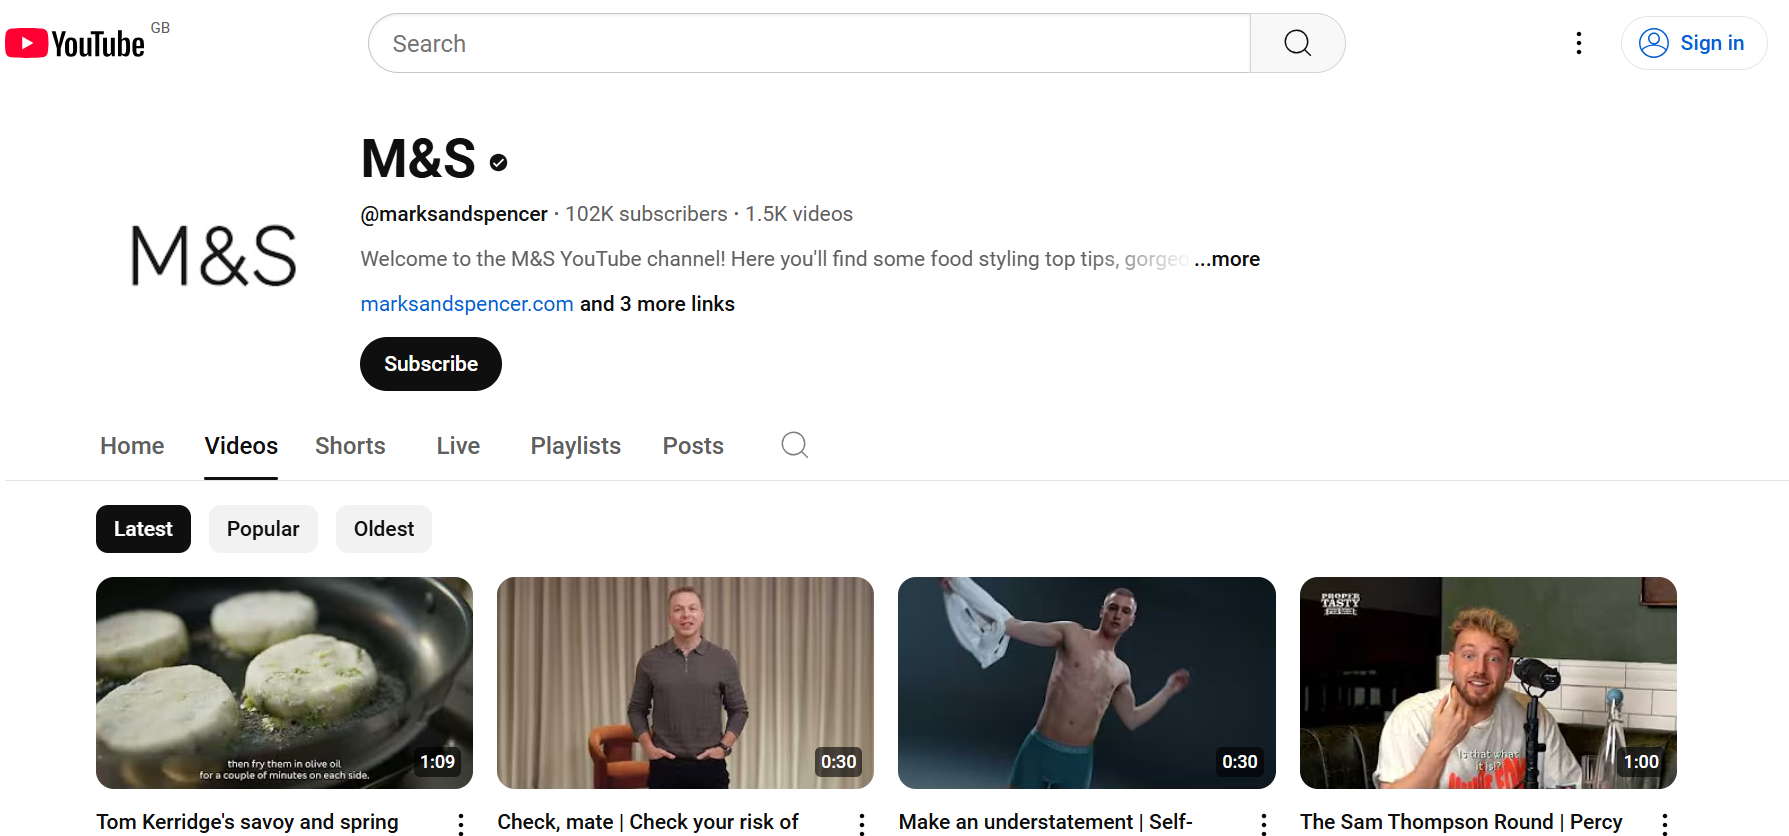Subscribe to the M&S channel
The height and width of the screenshot is (836, 1789).
(430, 364)
